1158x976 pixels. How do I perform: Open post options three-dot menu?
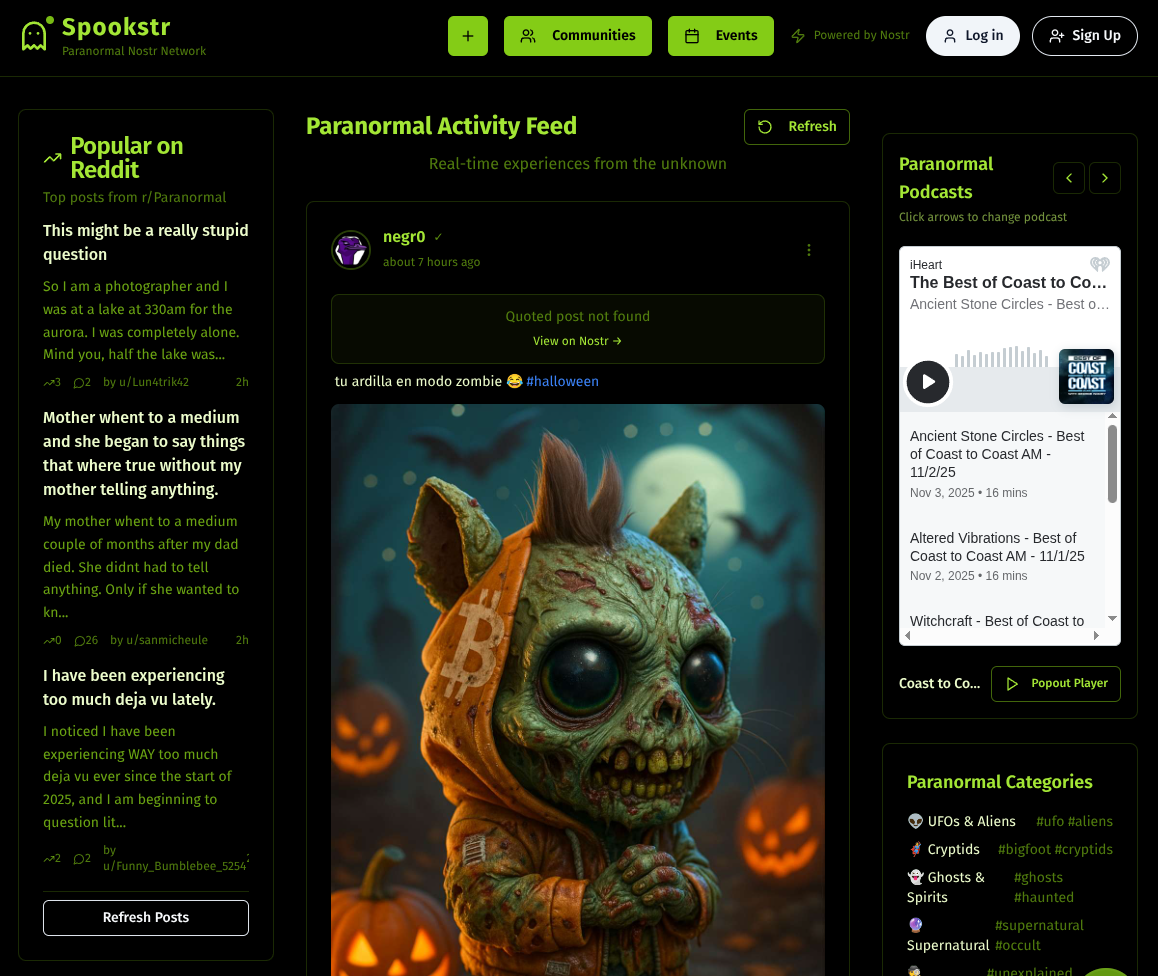pos(809,250)
